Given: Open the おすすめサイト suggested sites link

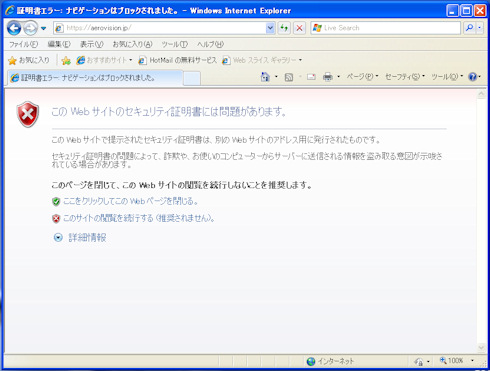Looking at the screenshot, I should click(104, 60).
